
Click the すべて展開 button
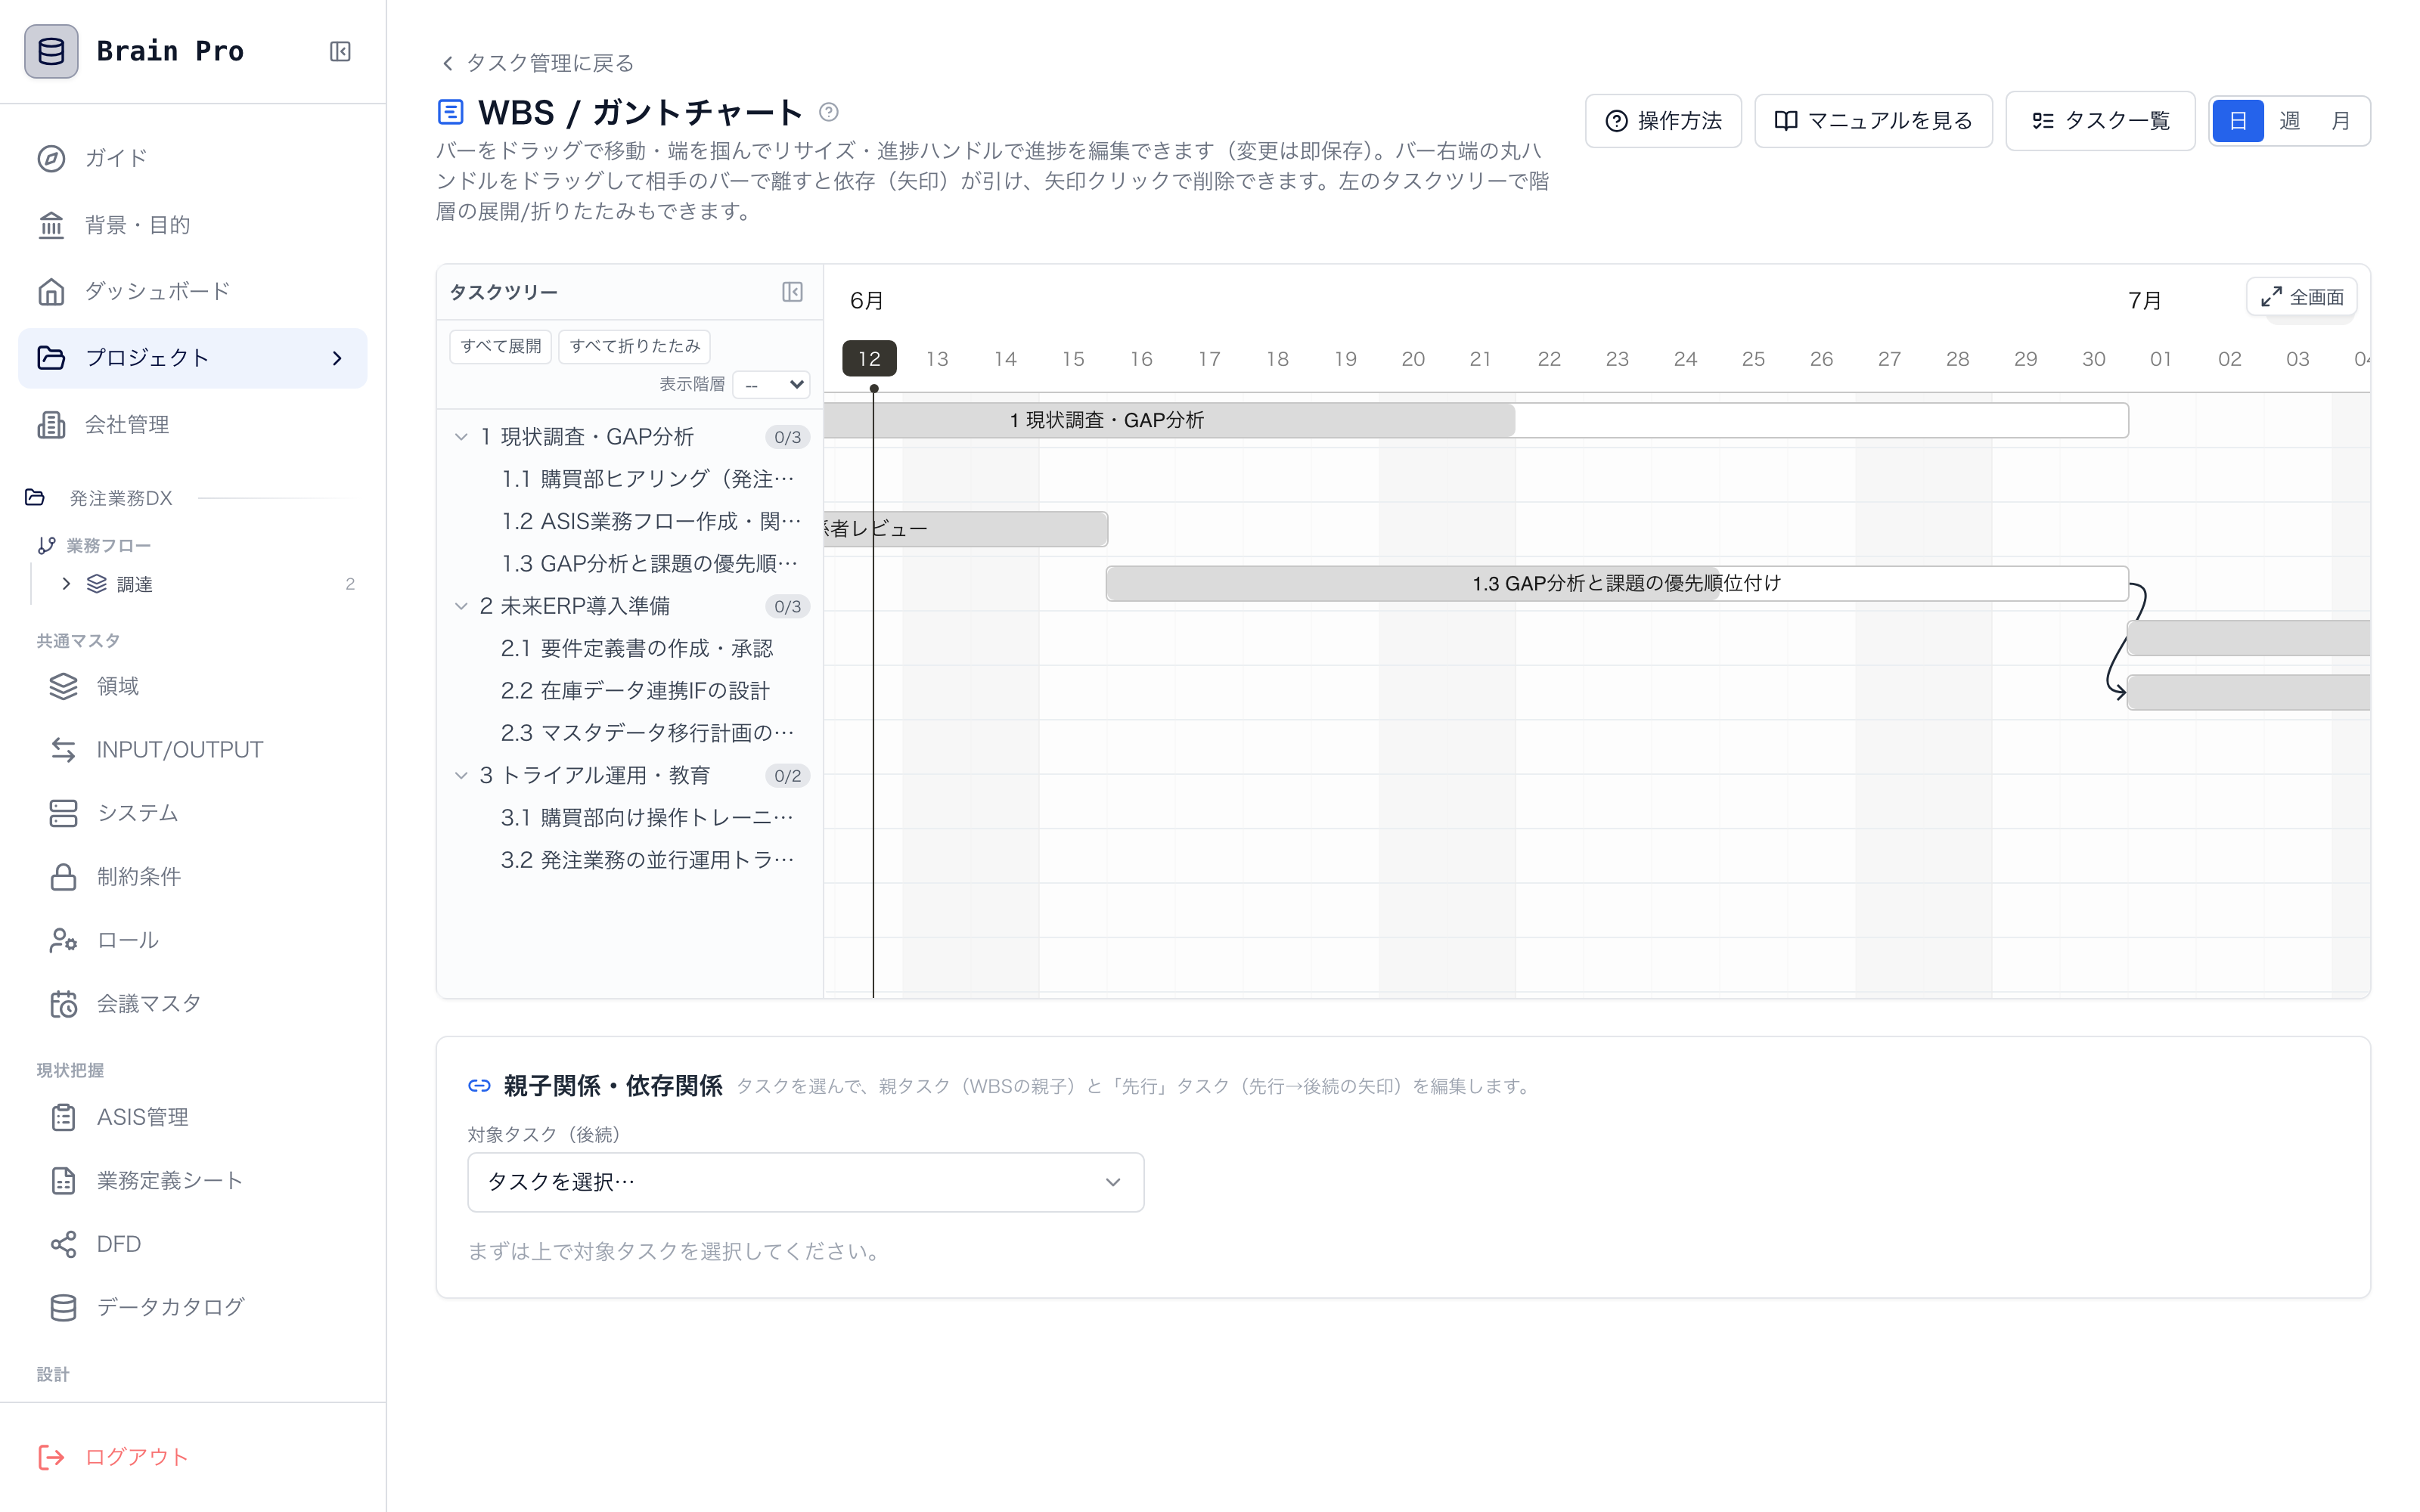[501, 346]
